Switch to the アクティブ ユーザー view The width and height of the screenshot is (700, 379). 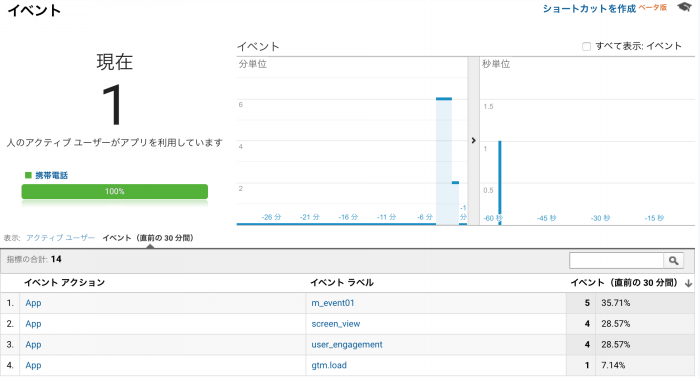60,237
